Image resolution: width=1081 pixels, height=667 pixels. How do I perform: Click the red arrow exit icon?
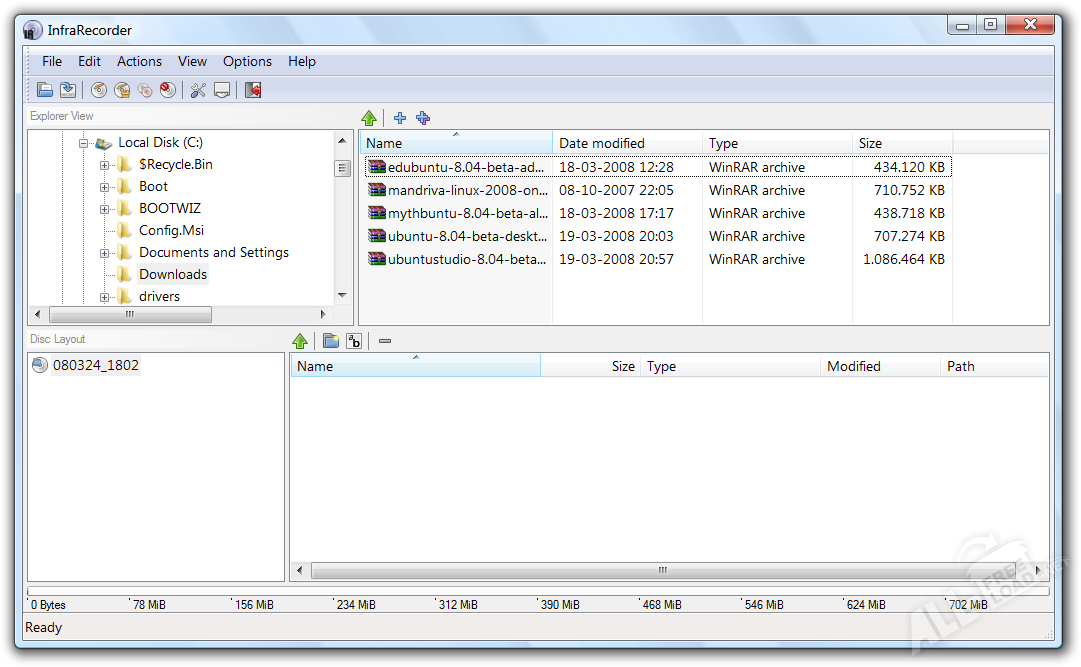[x=253, y=90]
